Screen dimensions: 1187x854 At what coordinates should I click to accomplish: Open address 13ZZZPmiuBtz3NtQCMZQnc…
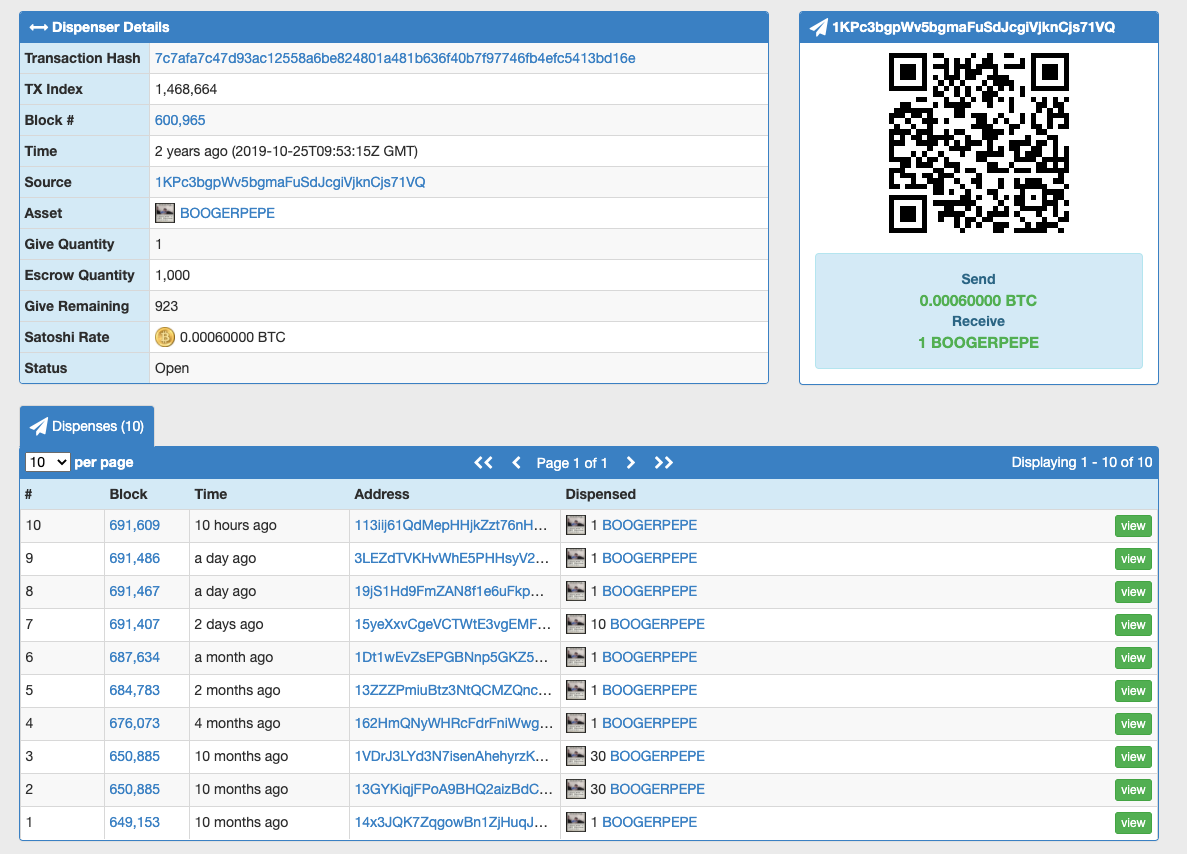[x=453, y=690]
